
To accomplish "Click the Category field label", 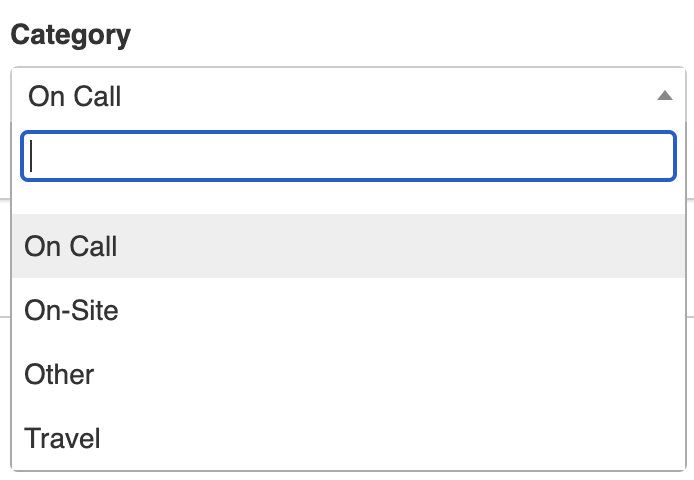I will click(x=70, y=36).
